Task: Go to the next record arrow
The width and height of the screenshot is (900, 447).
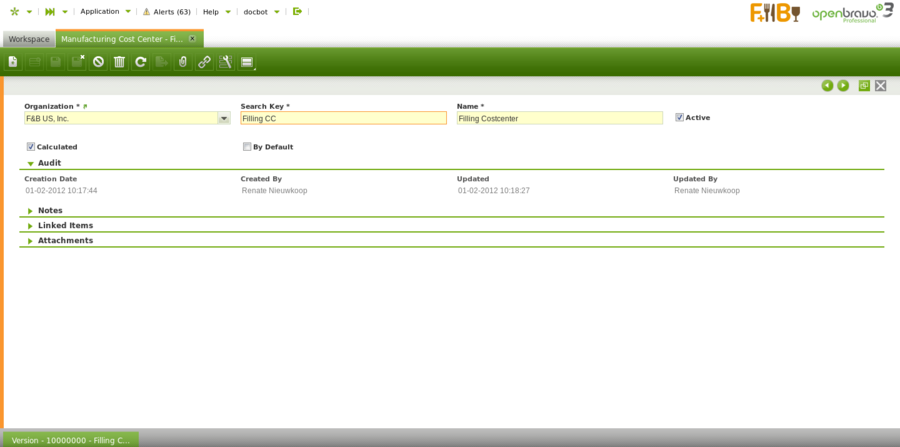Action: click(843, 86)
